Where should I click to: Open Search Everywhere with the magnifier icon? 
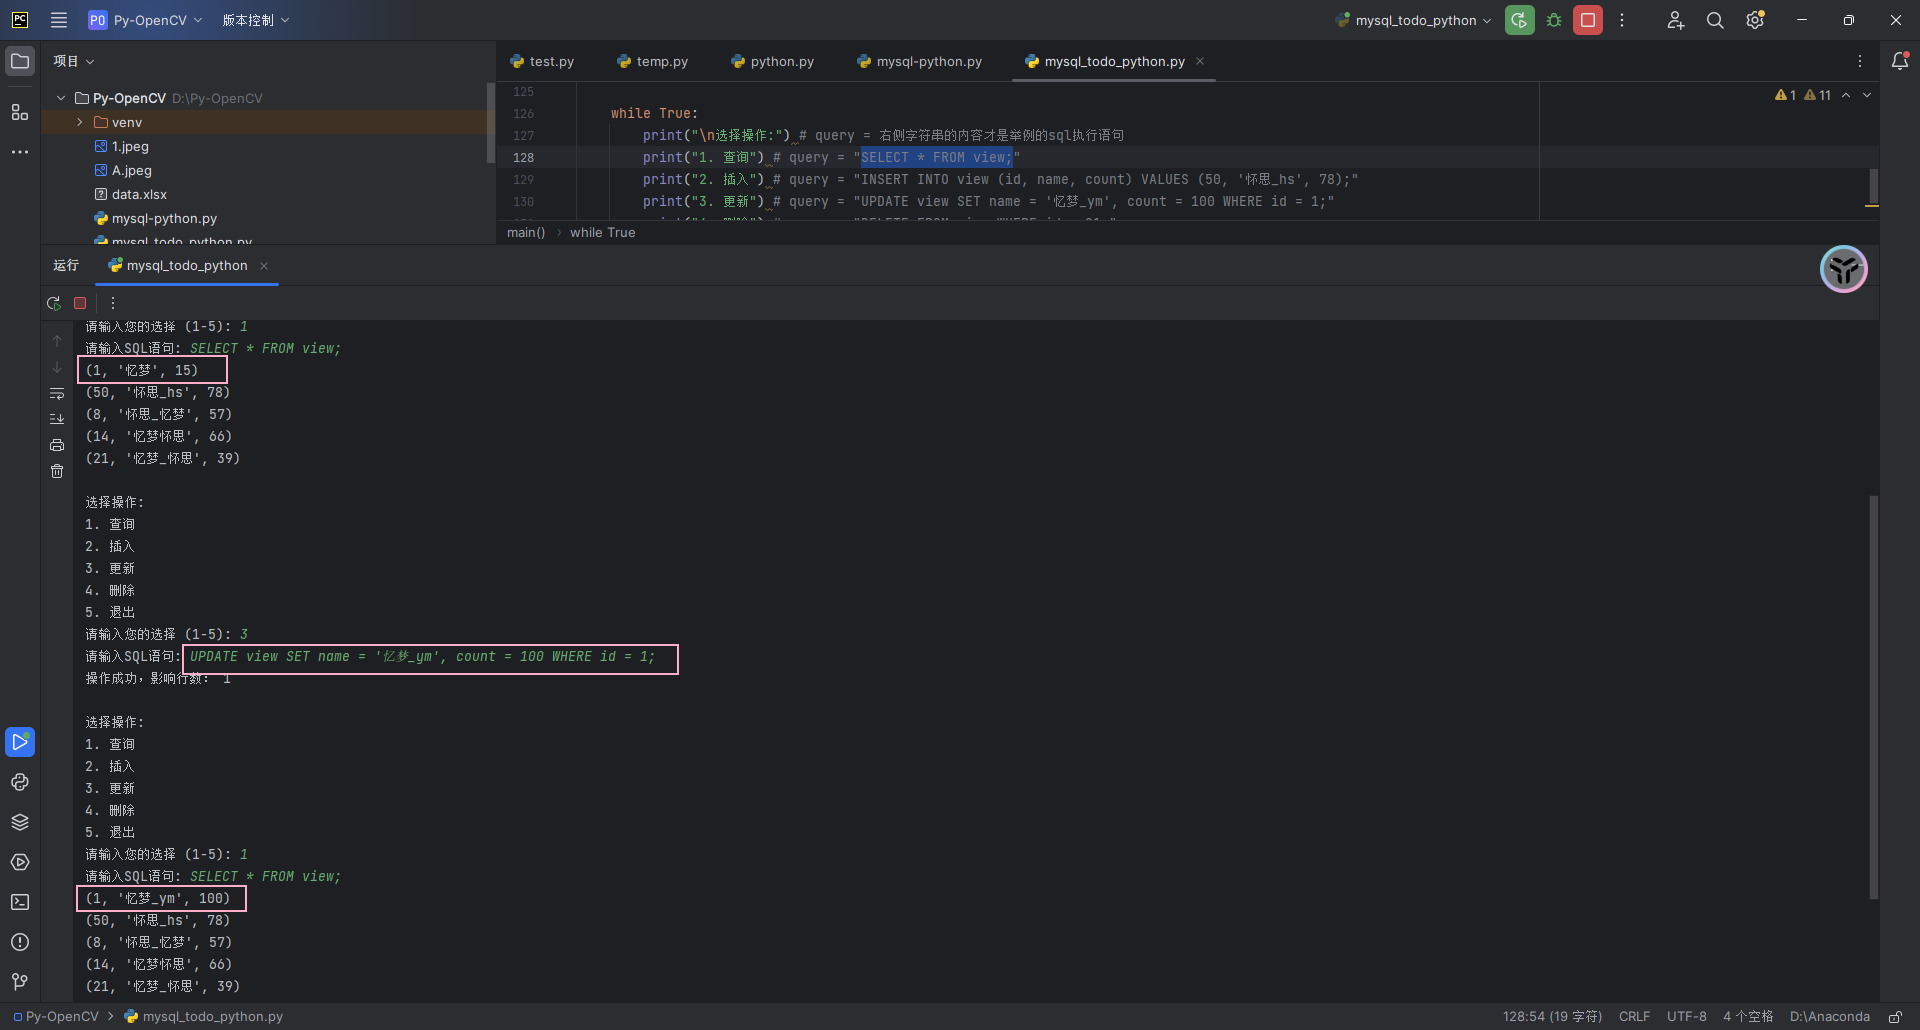click(x=1714, y=20)
